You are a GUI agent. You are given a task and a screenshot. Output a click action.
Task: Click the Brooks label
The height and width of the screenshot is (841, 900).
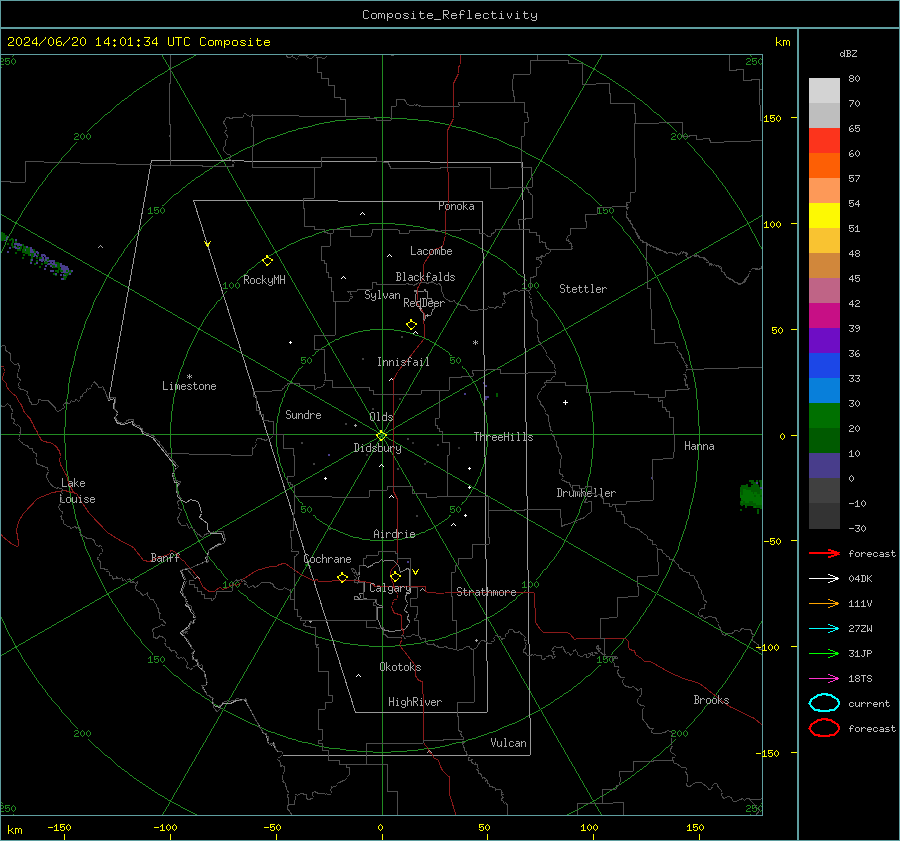click(711, 700)
